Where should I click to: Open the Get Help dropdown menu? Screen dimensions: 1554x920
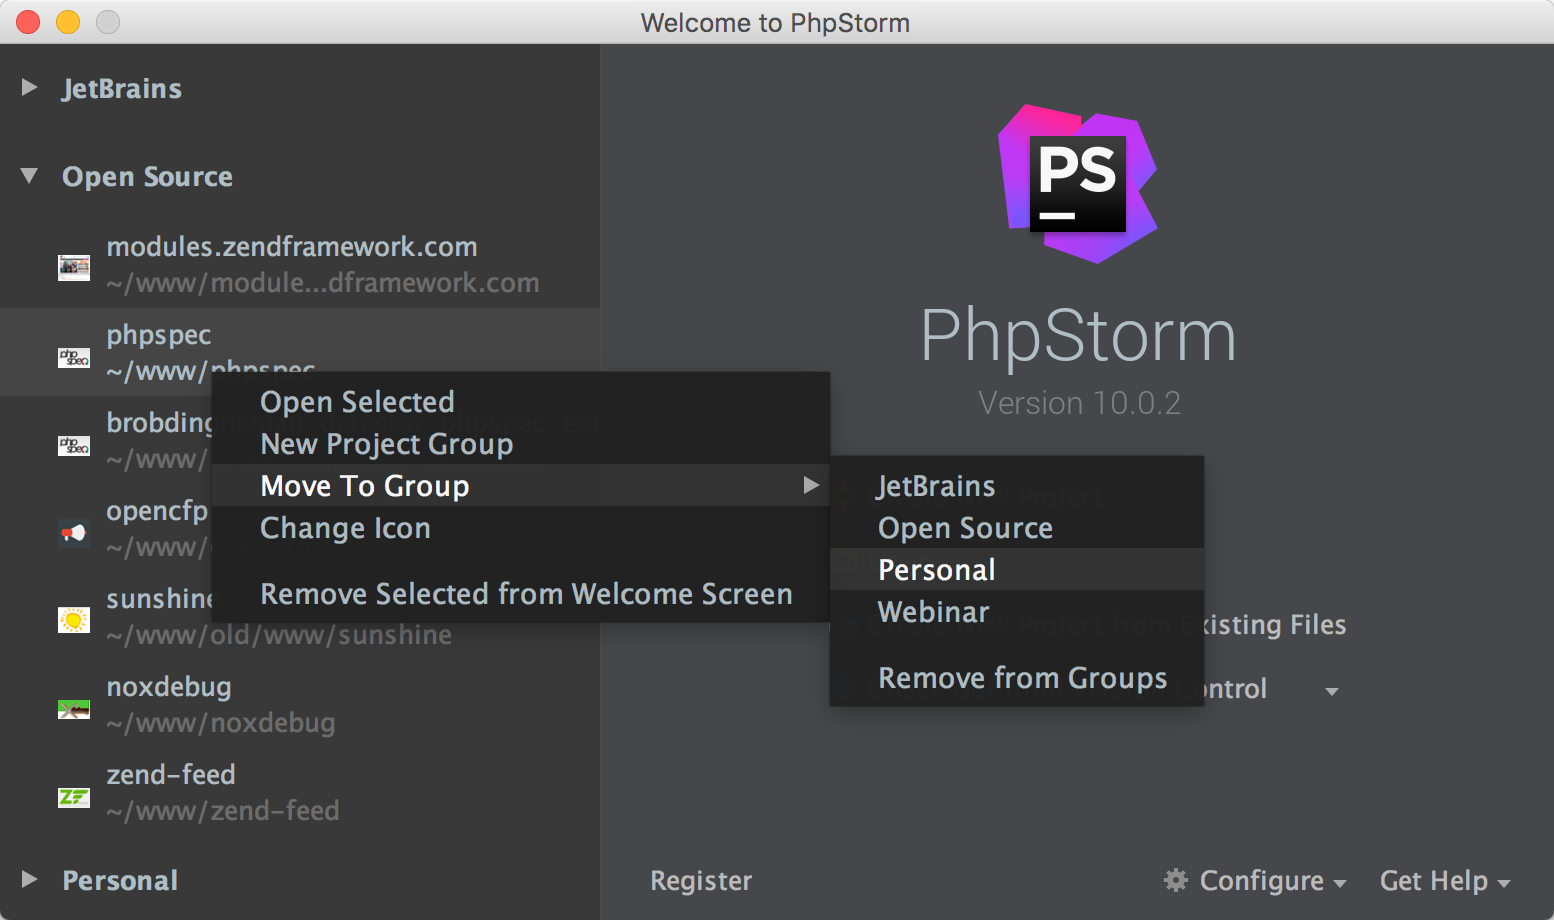coord(1445,881)
